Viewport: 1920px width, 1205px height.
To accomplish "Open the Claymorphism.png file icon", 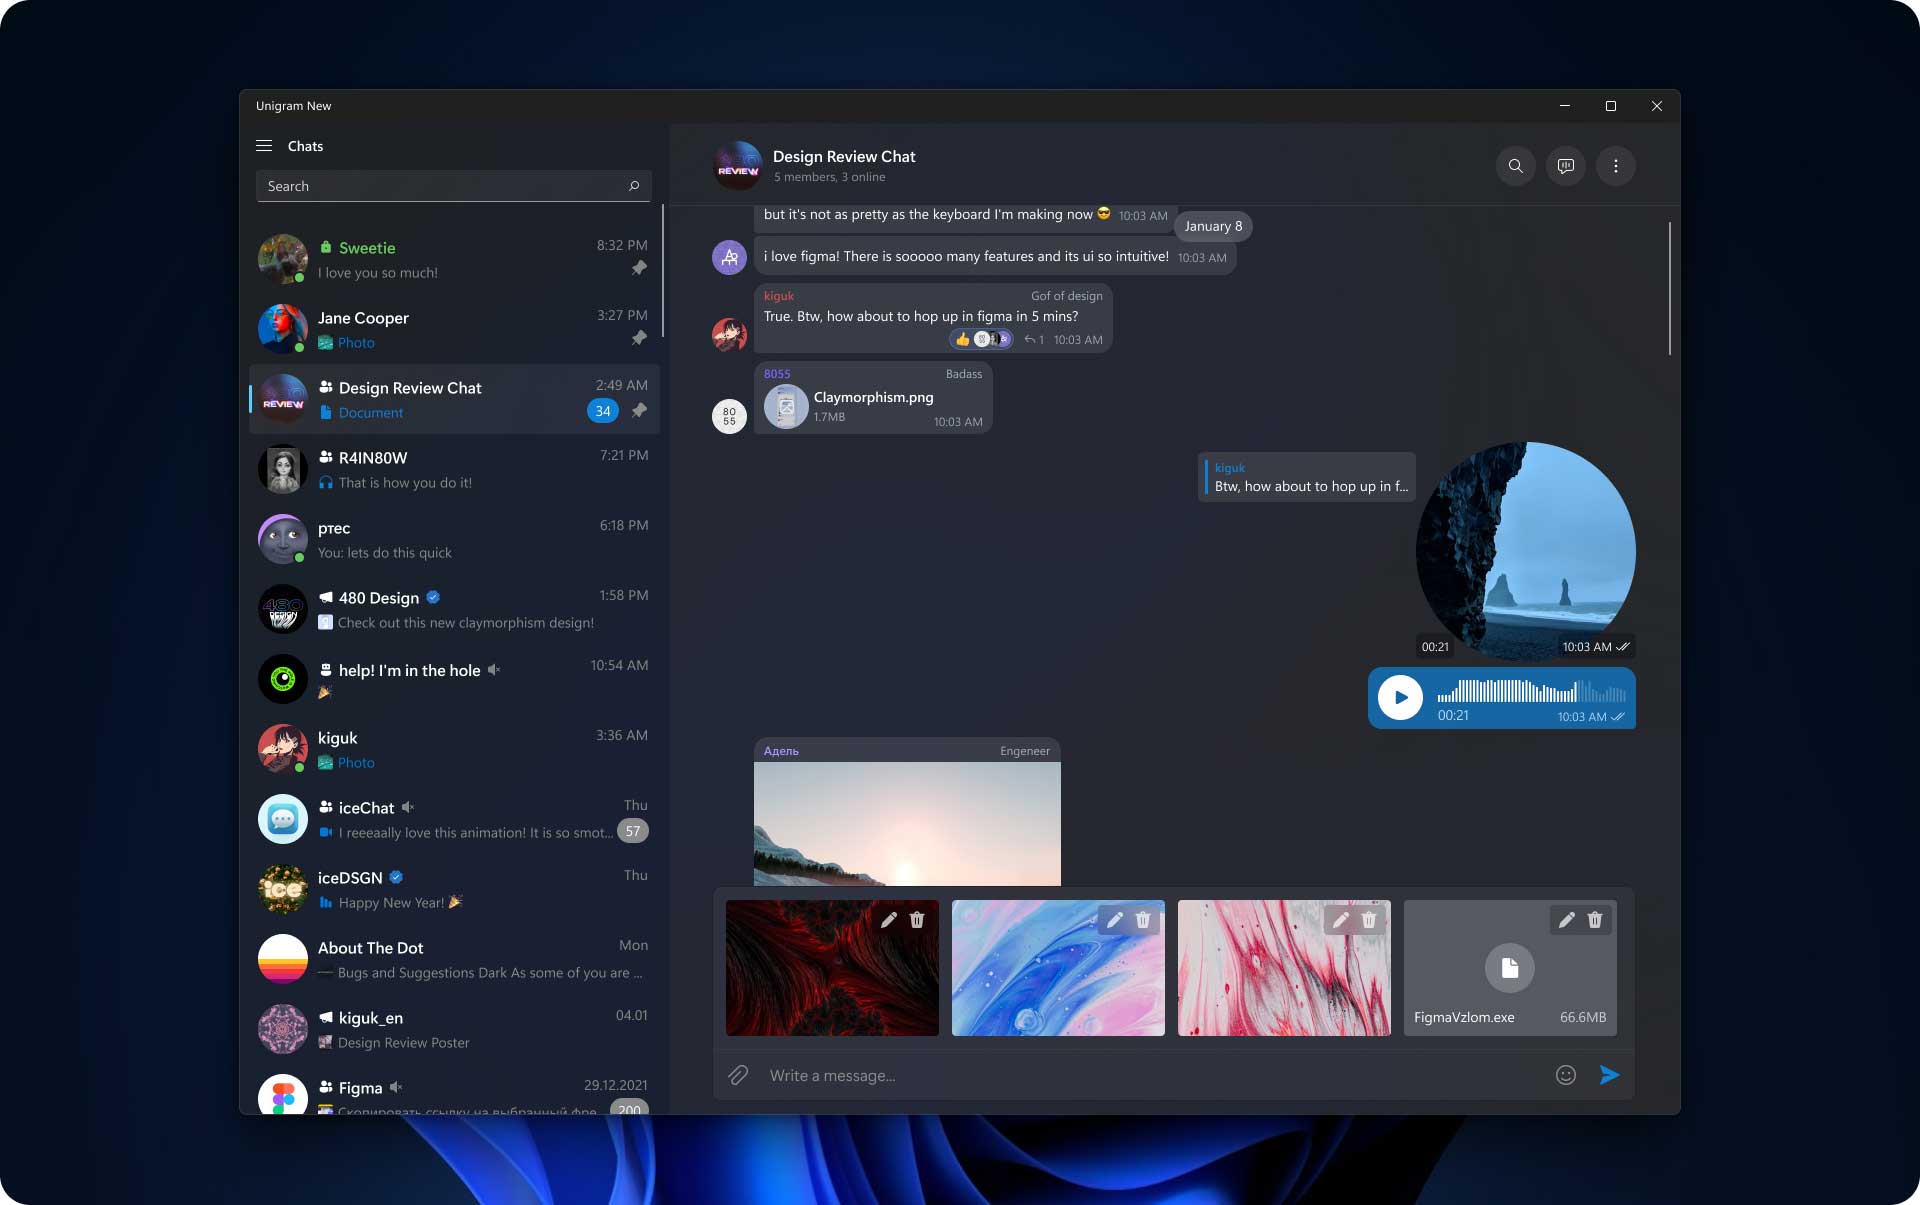I will pos(786,406).
